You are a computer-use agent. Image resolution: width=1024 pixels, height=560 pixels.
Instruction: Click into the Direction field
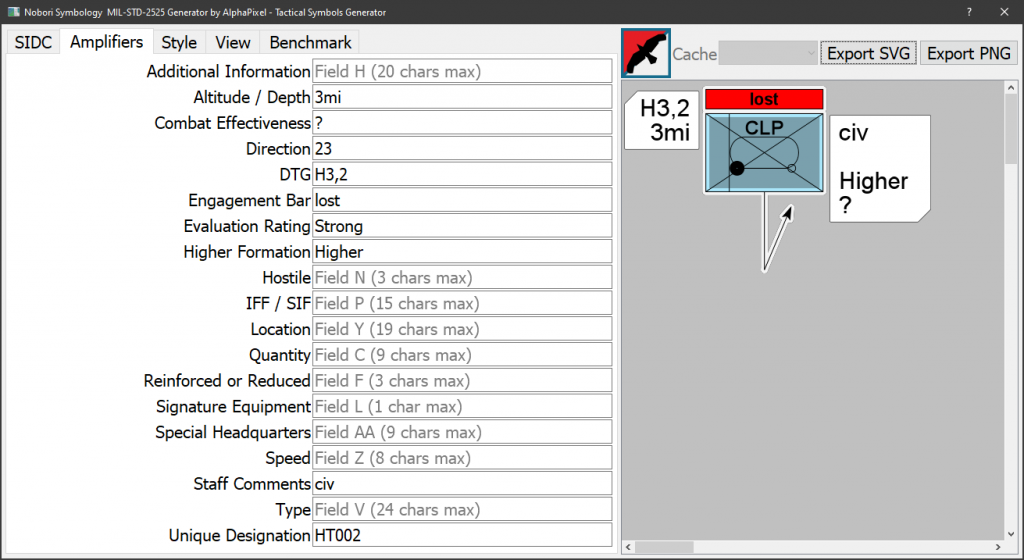[462, 149]
